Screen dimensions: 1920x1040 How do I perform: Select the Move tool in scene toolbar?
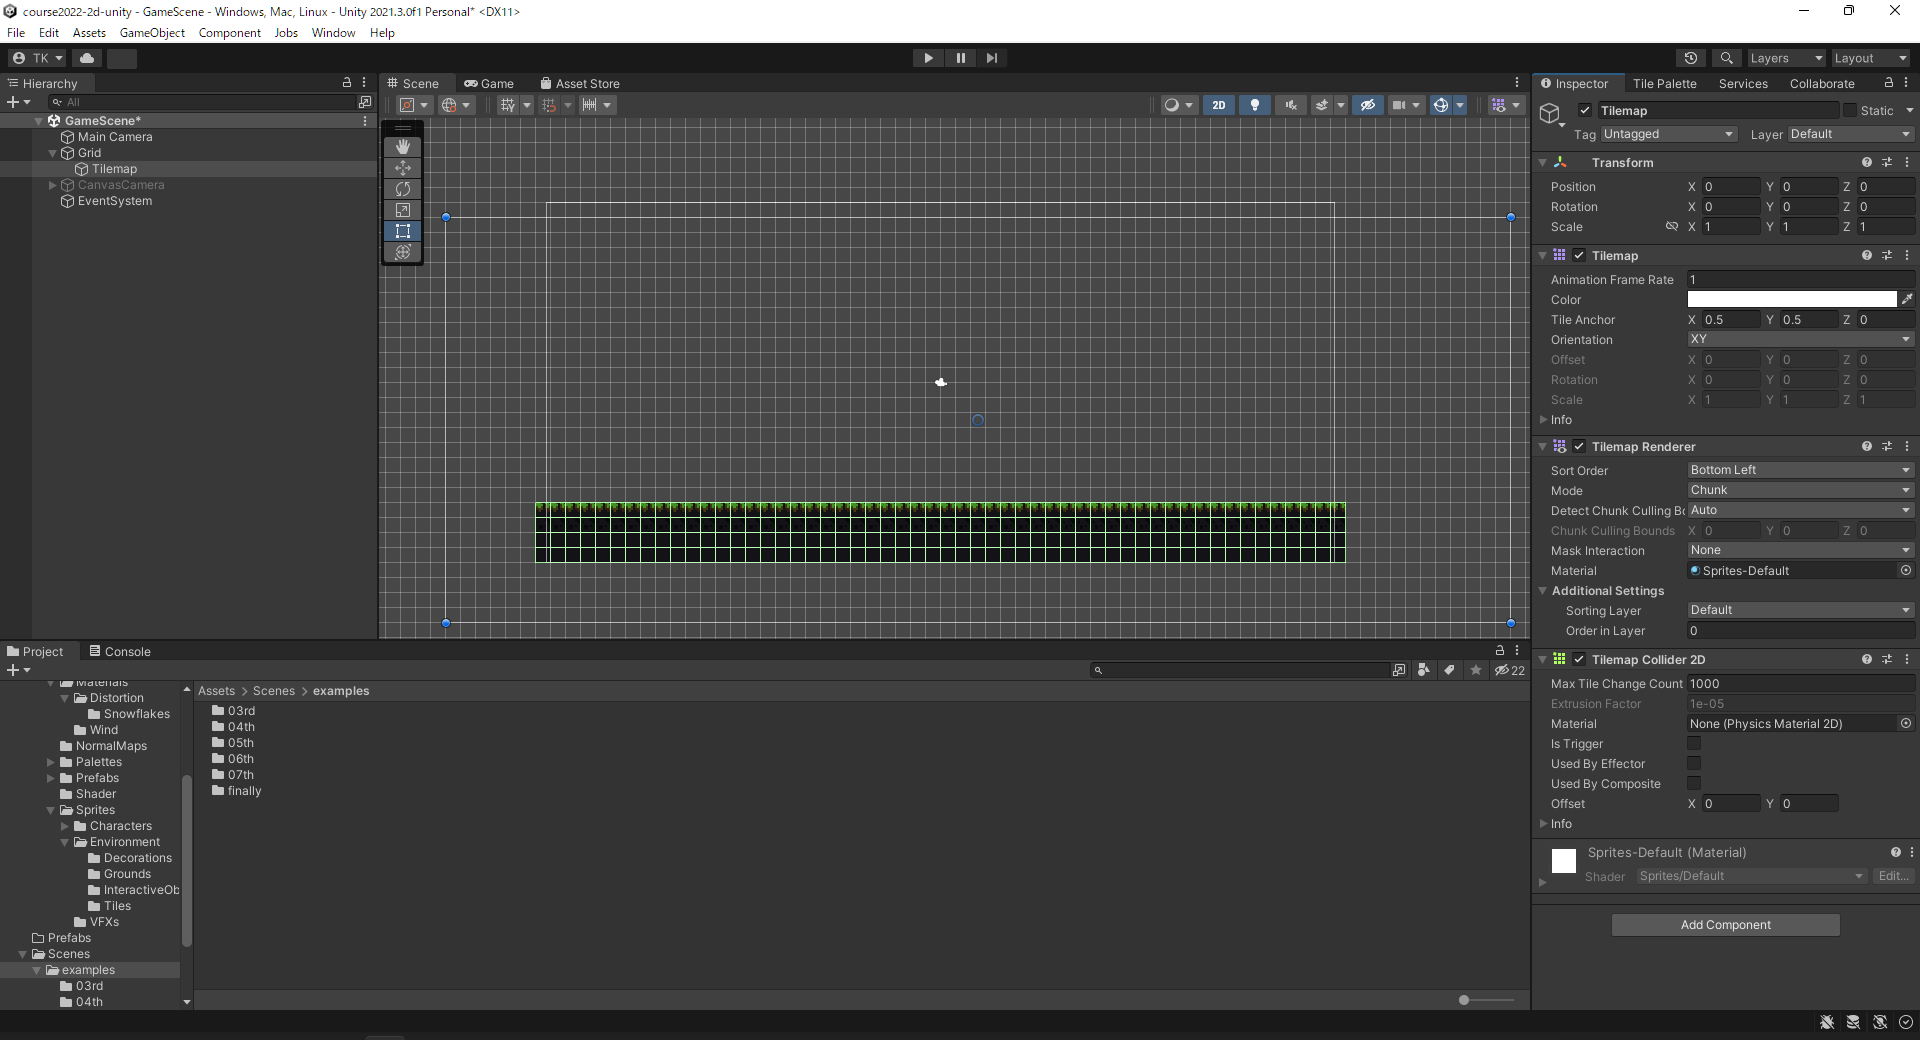403,168
